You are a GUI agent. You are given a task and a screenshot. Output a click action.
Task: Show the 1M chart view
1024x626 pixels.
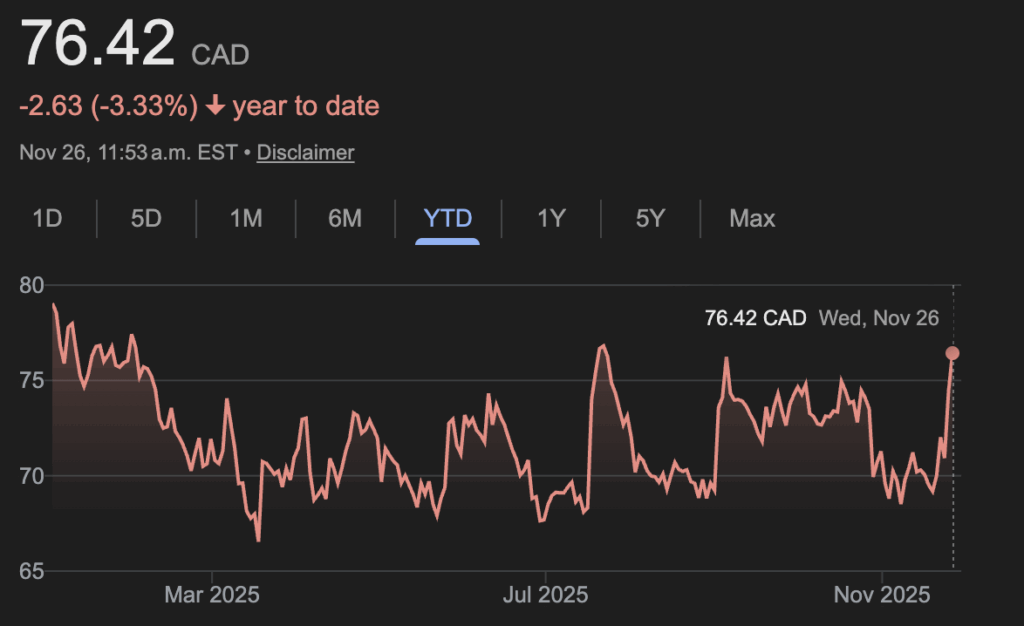tap(246, 218)
